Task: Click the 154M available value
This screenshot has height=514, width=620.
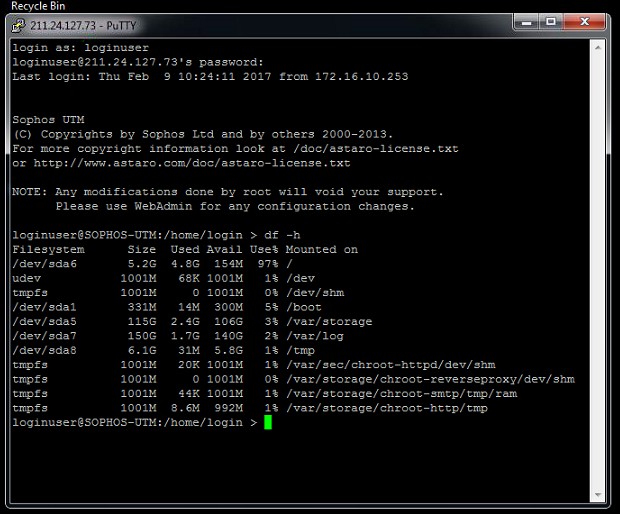Action: (228, 264)
